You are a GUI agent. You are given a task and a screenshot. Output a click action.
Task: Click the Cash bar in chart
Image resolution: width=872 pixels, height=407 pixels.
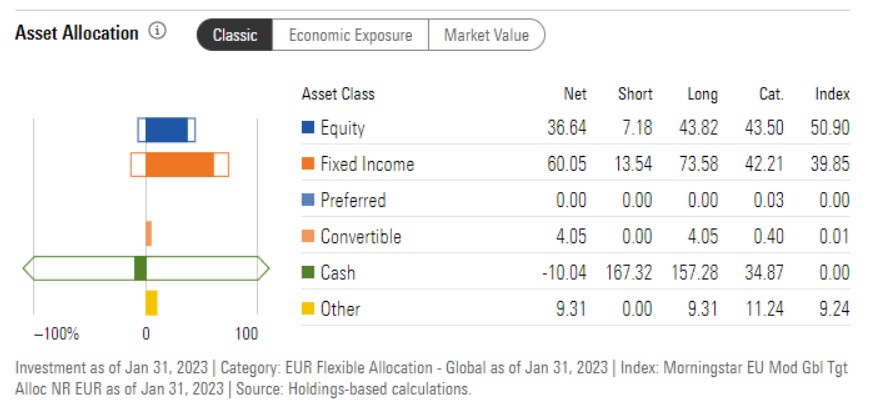click(140, 268)
